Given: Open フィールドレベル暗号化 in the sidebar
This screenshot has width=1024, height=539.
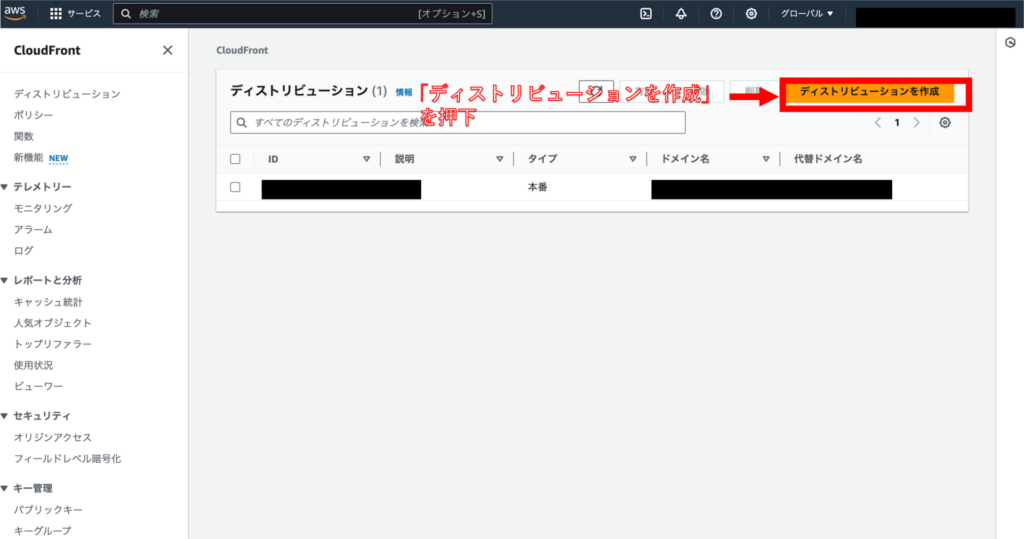Looking at the screenshot, I should (67, 459).
